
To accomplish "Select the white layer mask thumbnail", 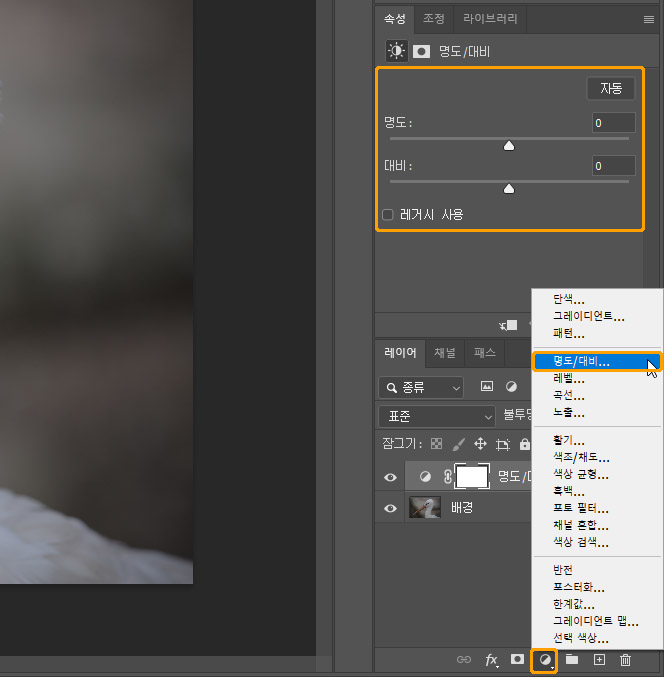I will [472, 476].
